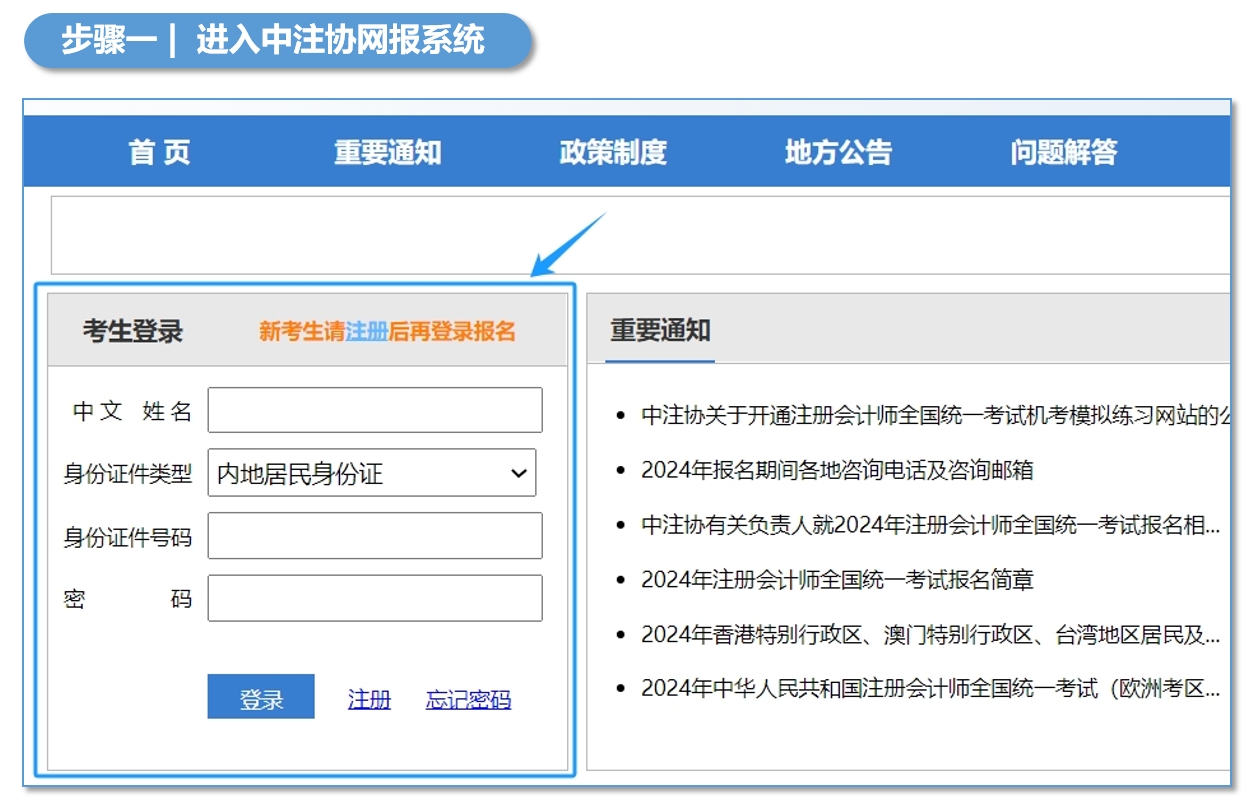Open the 香港特别行政区、澳门 residents notice

point(930,634)
